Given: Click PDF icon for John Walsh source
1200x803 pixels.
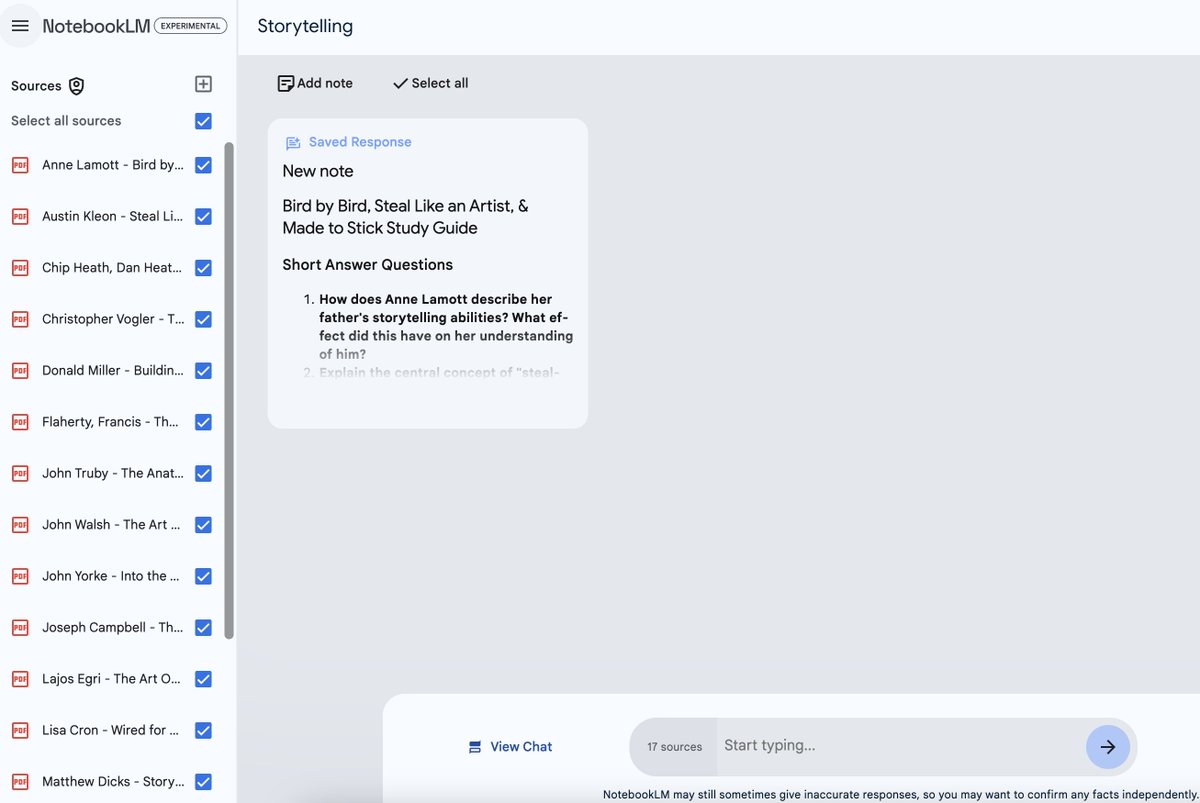Looking at the screenshot, I should click(20, 525).
